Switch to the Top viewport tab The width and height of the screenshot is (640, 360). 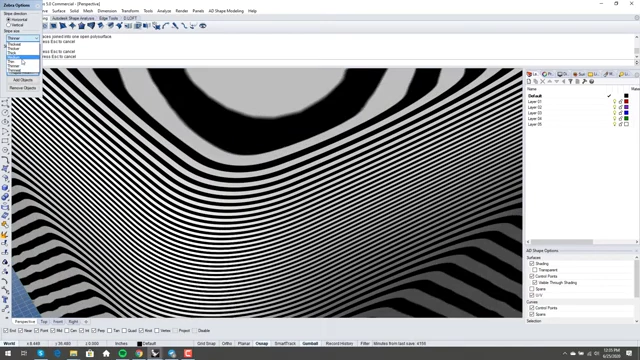click(44, 322)
